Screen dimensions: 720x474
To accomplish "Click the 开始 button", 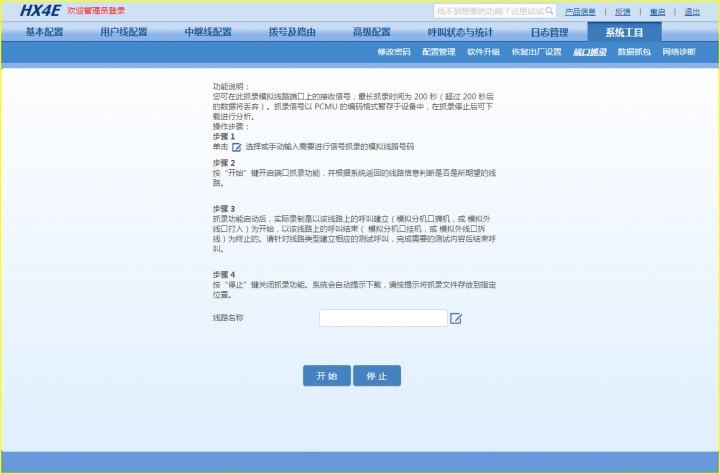I will coord(327,376).
